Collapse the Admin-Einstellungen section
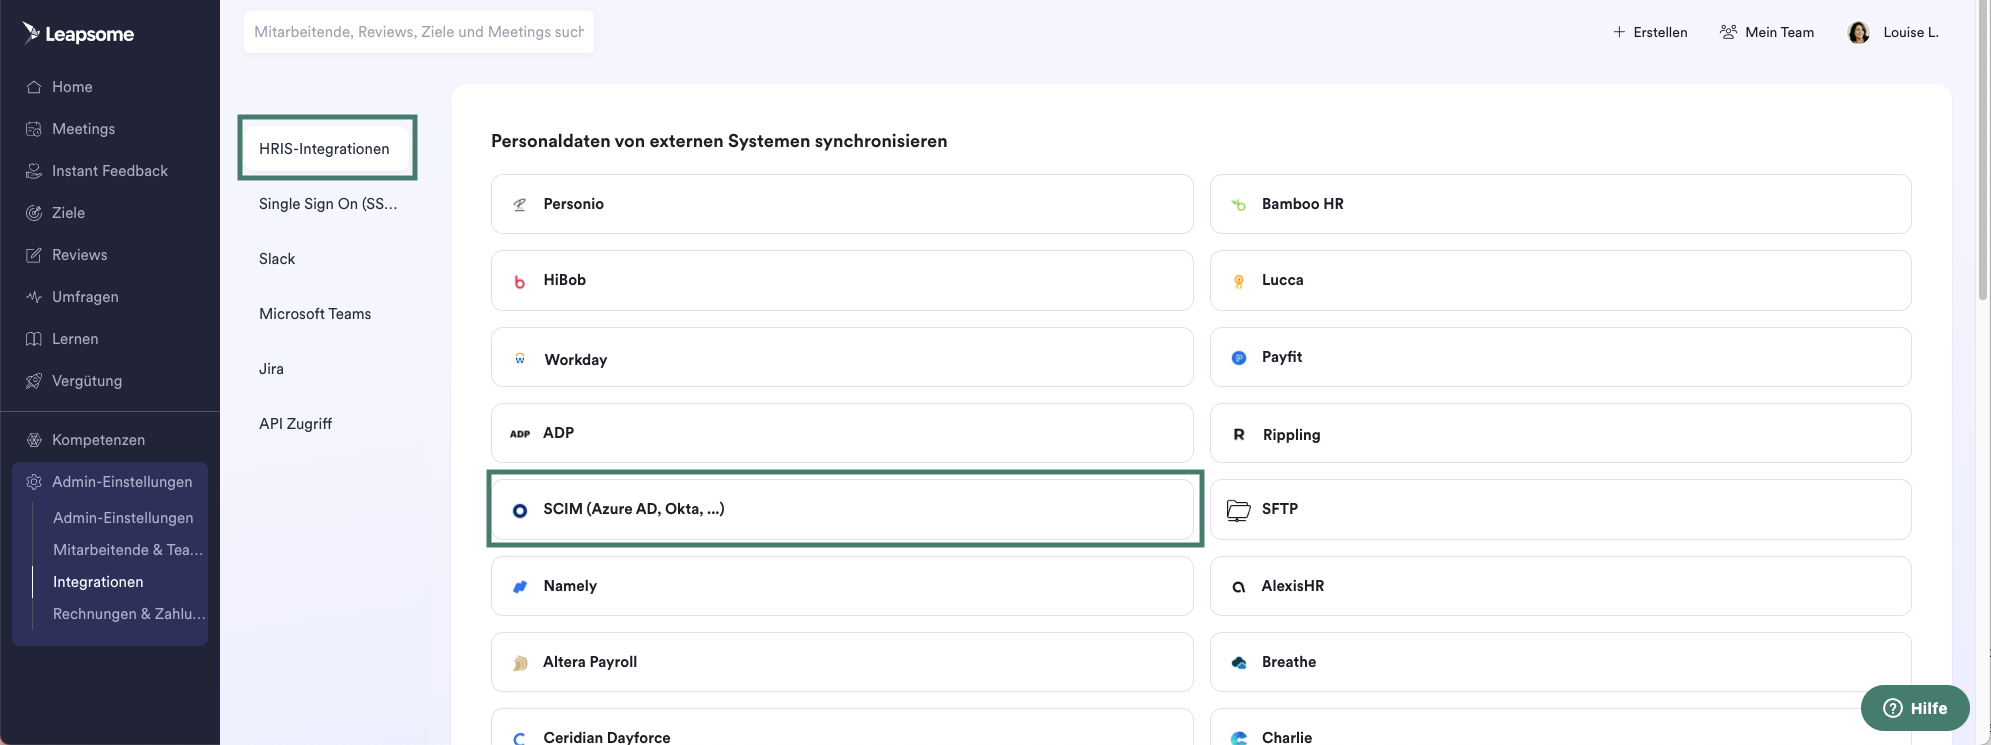This screenshot has height=745, width=1991. click(110, 482)
